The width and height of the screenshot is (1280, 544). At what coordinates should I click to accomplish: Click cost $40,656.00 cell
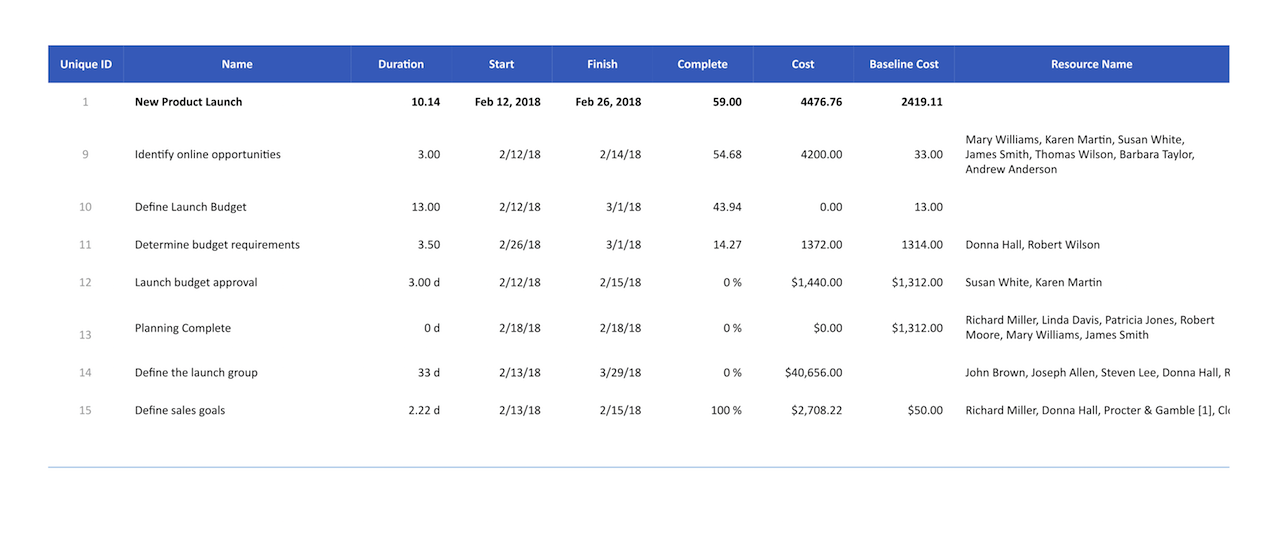point(814,373)
